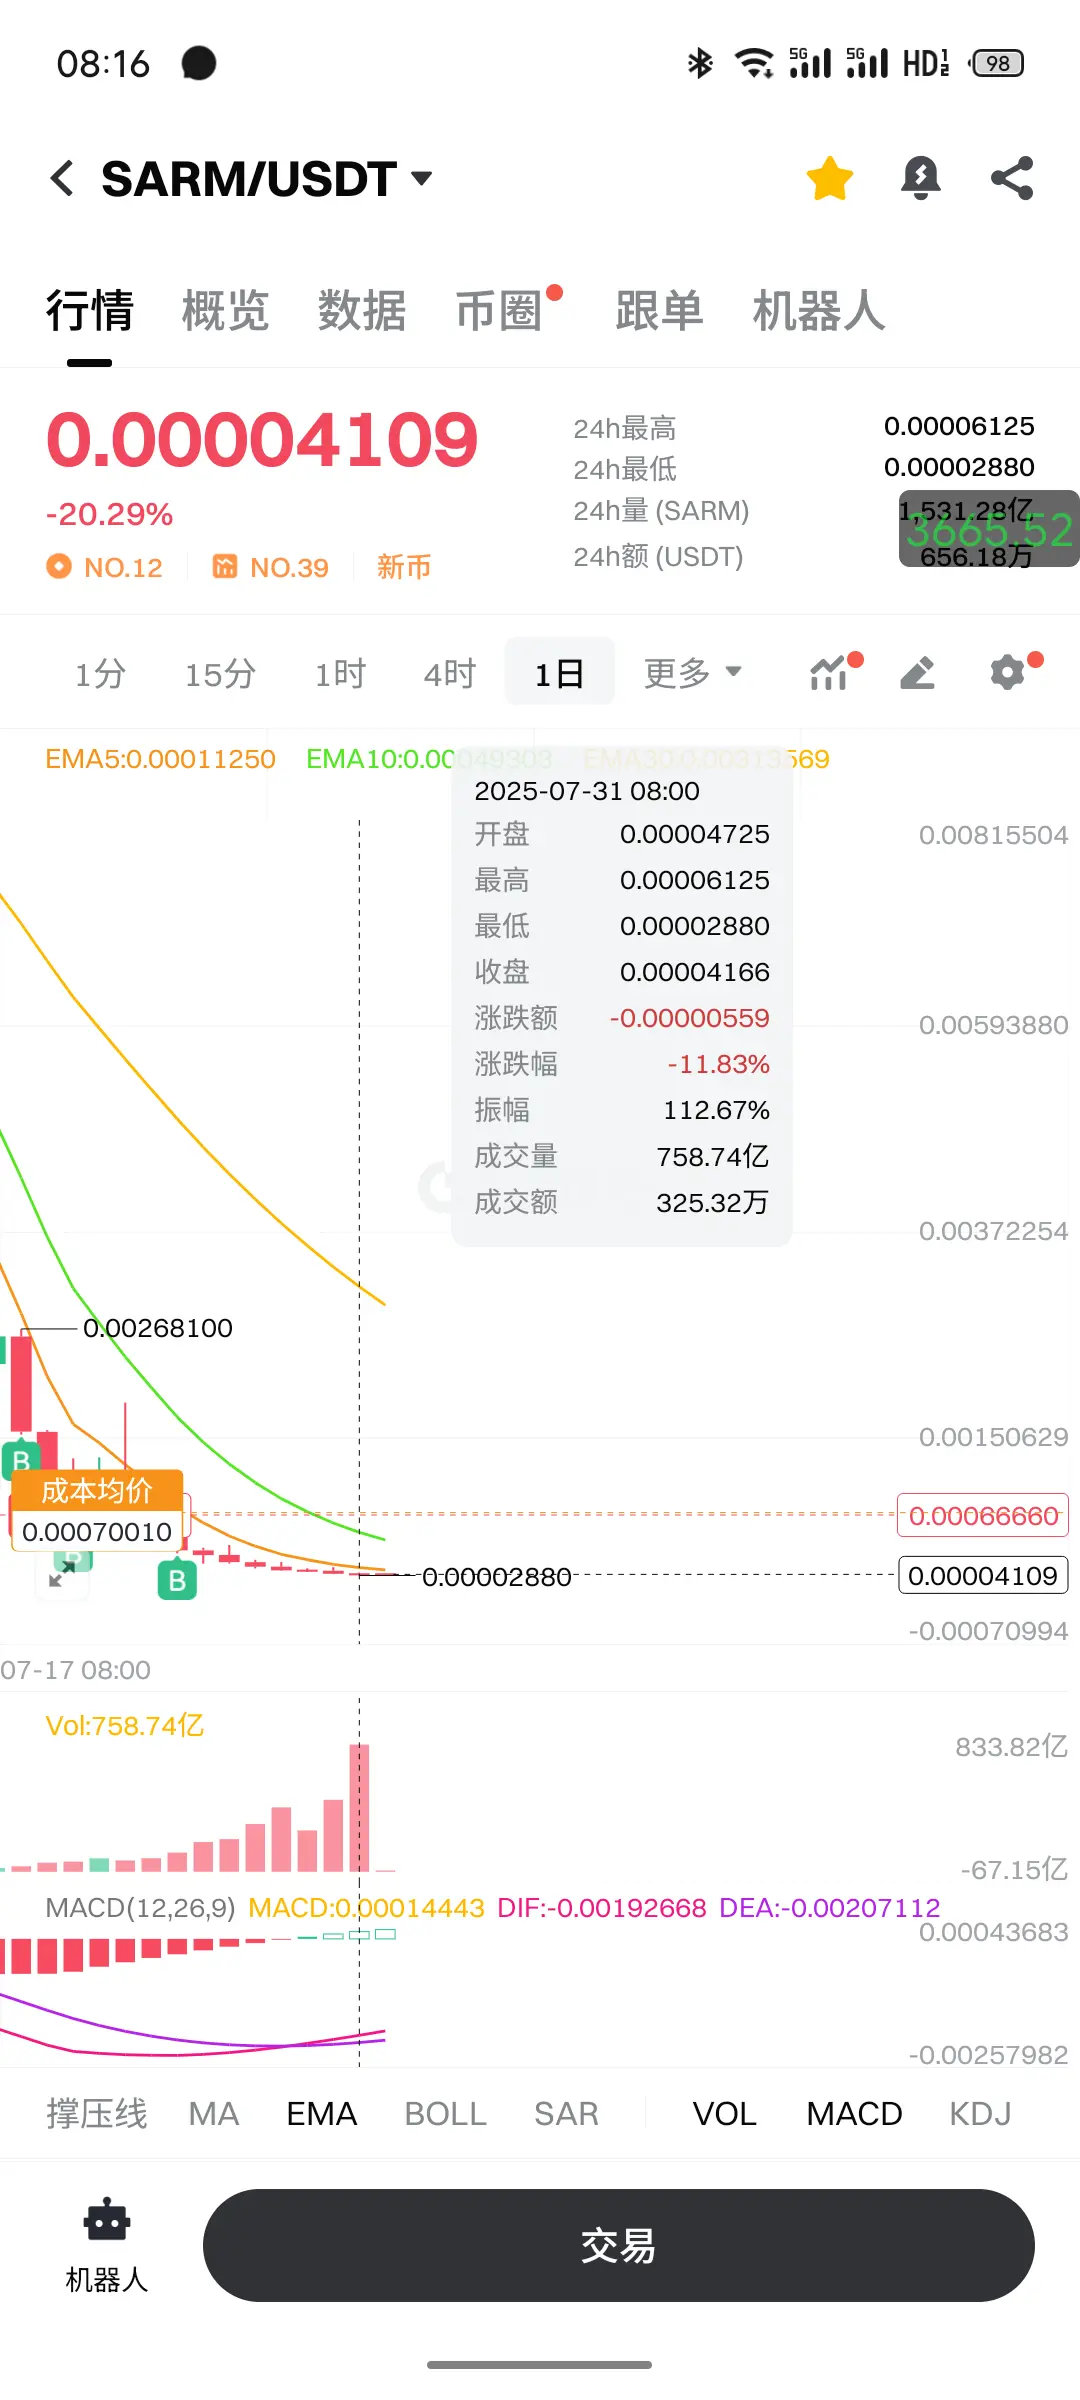The width and height of the screenshot is (1080, 2400).
Task: Open the SARM/USDT pair dropdown
Action: click(267, 179)
